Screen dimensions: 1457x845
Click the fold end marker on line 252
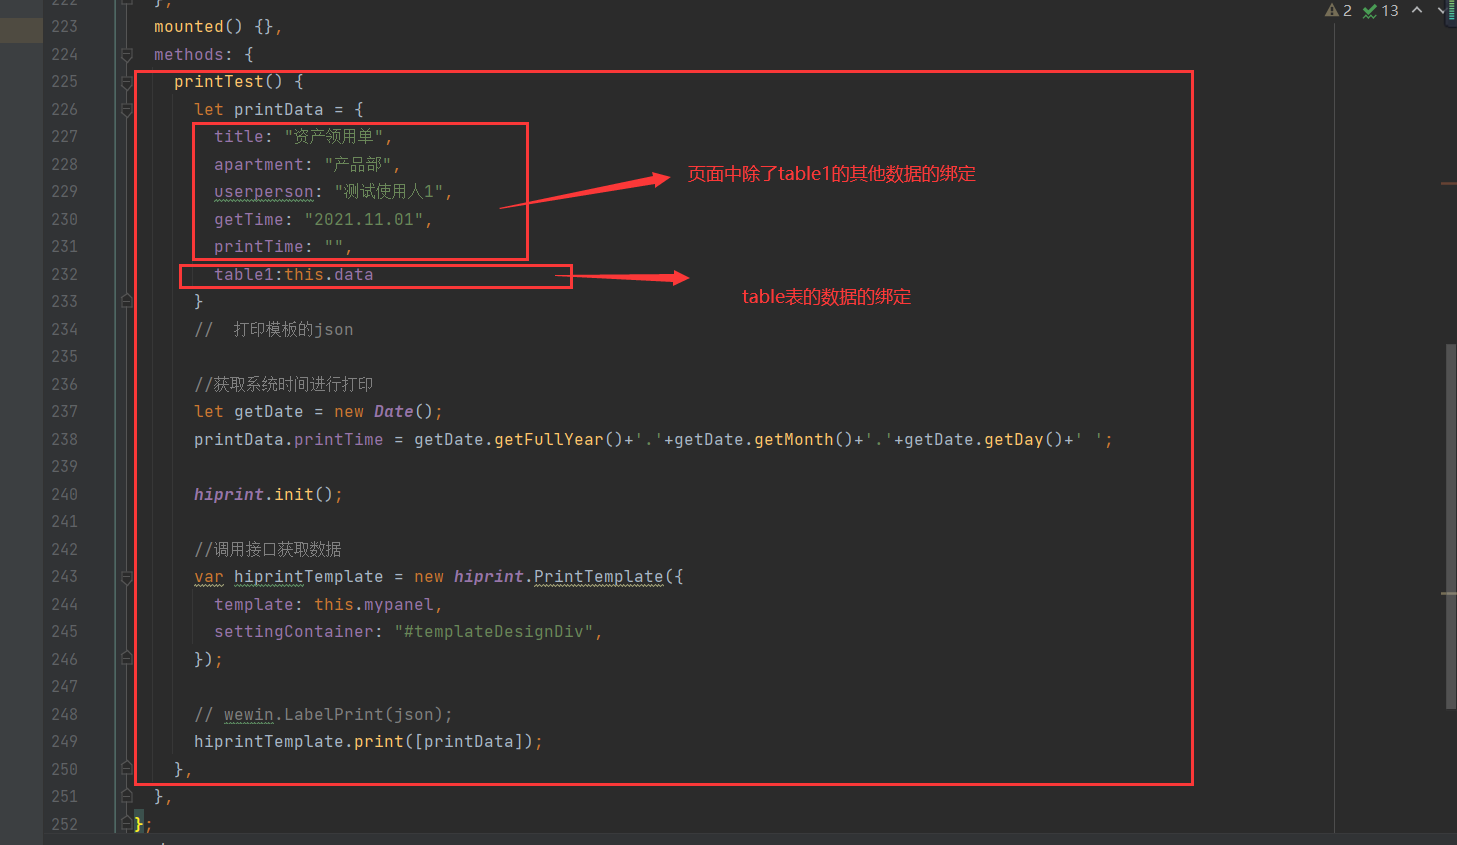click(x=127, y=824)
